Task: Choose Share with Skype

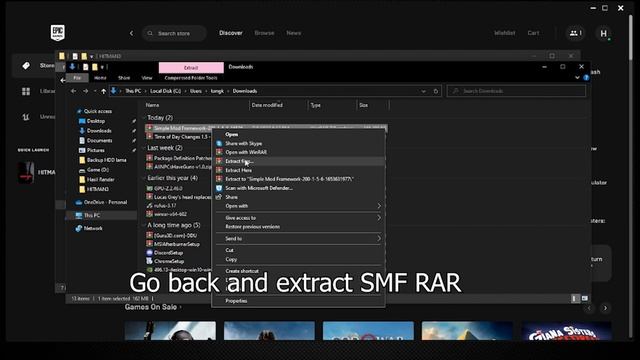Action: tap(299, 144)
